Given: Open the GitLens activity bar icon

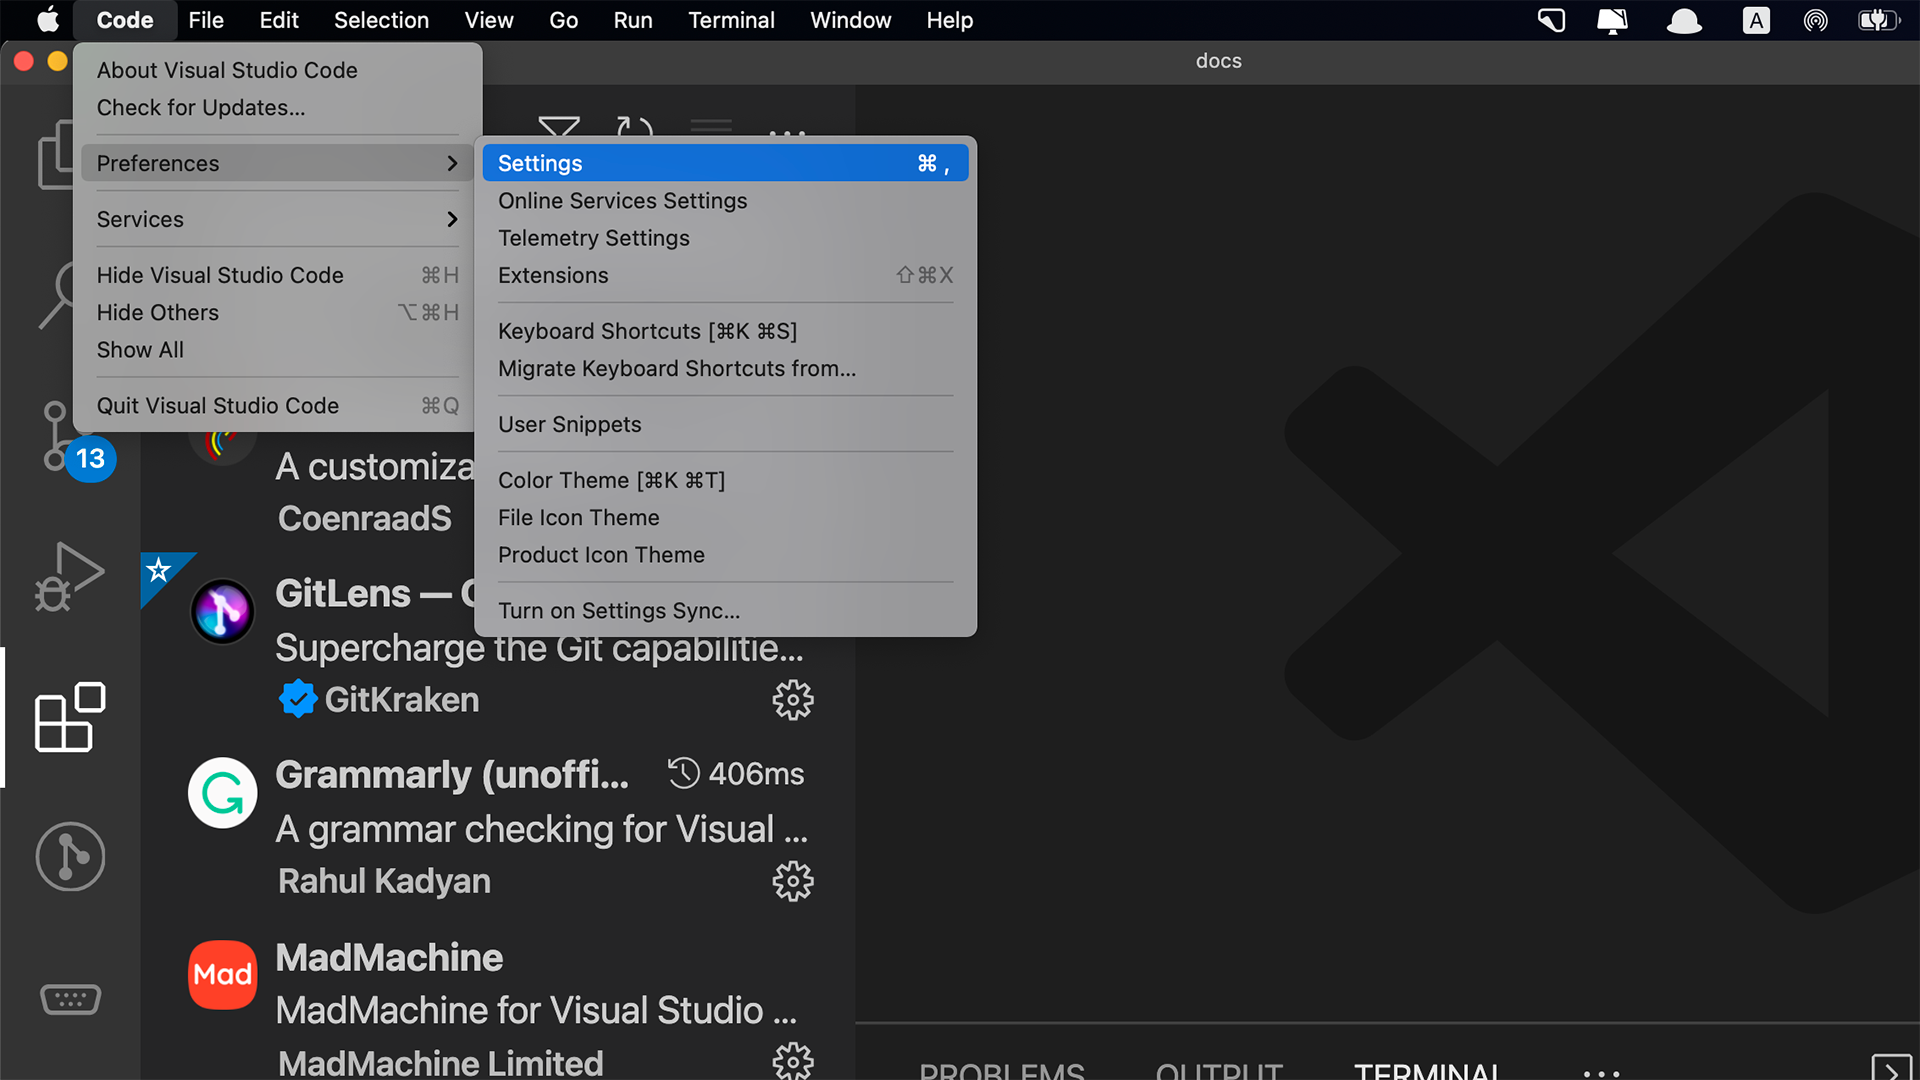Looking at the screenshot, I should pyautogui.click(x=69, y=857).
